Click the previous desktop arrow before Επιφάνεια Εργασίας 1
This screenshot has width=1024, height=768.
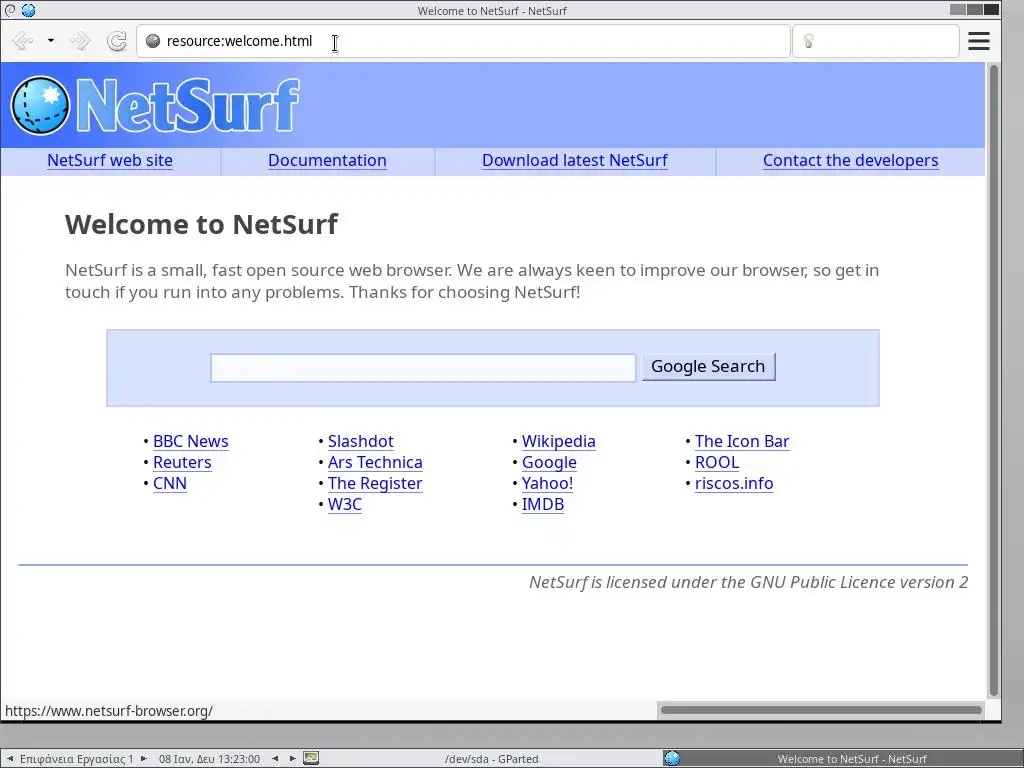click(10, 758)
